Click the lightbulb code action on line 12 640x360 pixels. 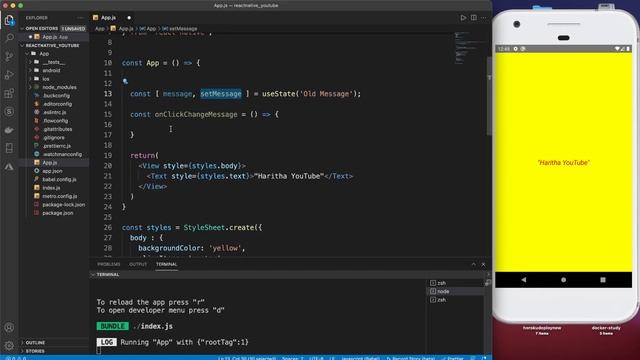coord(125,82)
